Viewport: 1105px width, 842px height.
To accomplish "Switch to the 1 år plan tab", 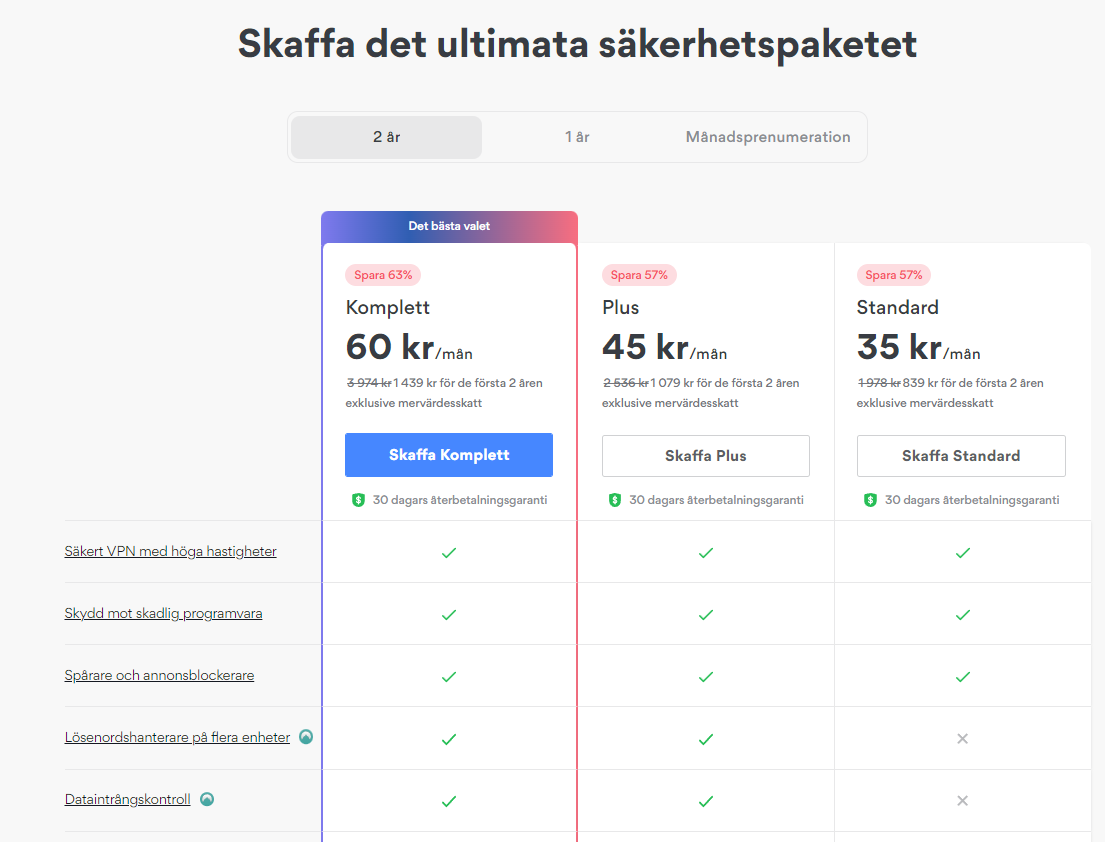I will click(577, 137).
